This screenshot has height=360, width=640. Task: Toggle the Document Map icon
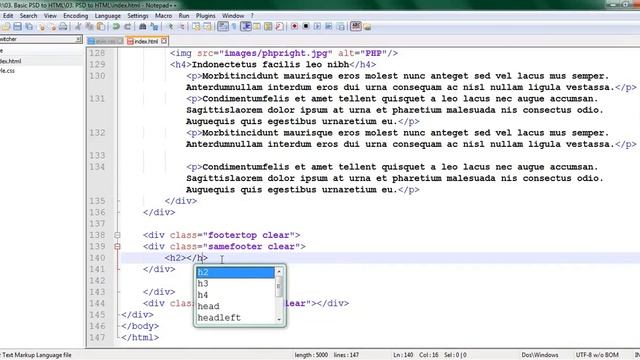point(268,27)
